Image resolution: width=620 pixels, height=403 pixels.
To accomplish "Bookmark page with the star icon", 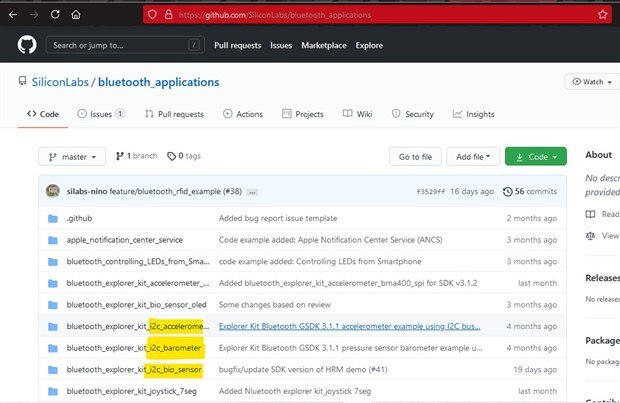I will (x=602, y=15).
